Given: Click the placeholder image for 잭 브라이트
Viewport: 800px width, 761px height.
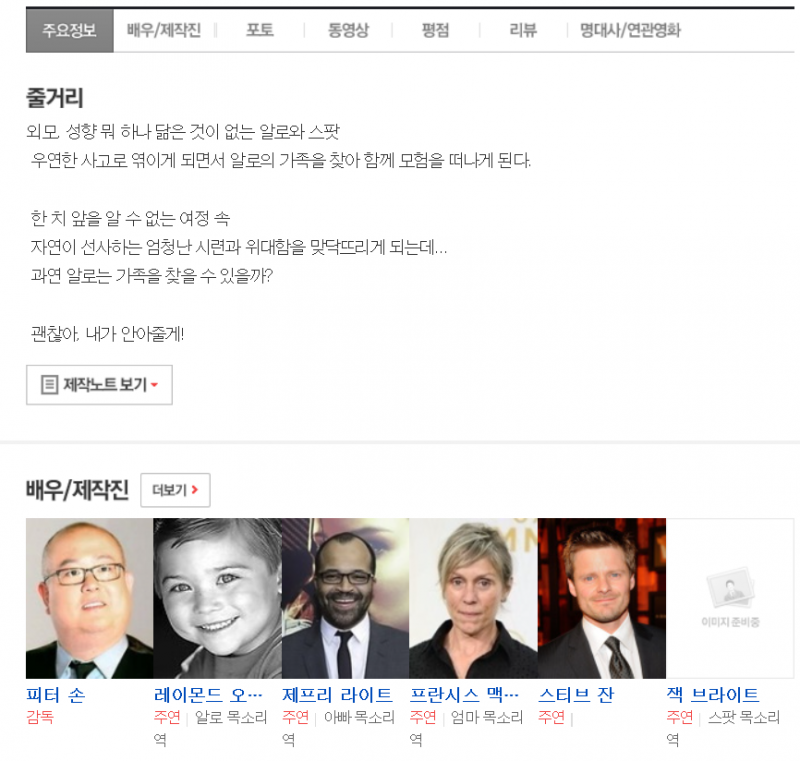Looking at the screenshot, I should click(x=730, y=598).
